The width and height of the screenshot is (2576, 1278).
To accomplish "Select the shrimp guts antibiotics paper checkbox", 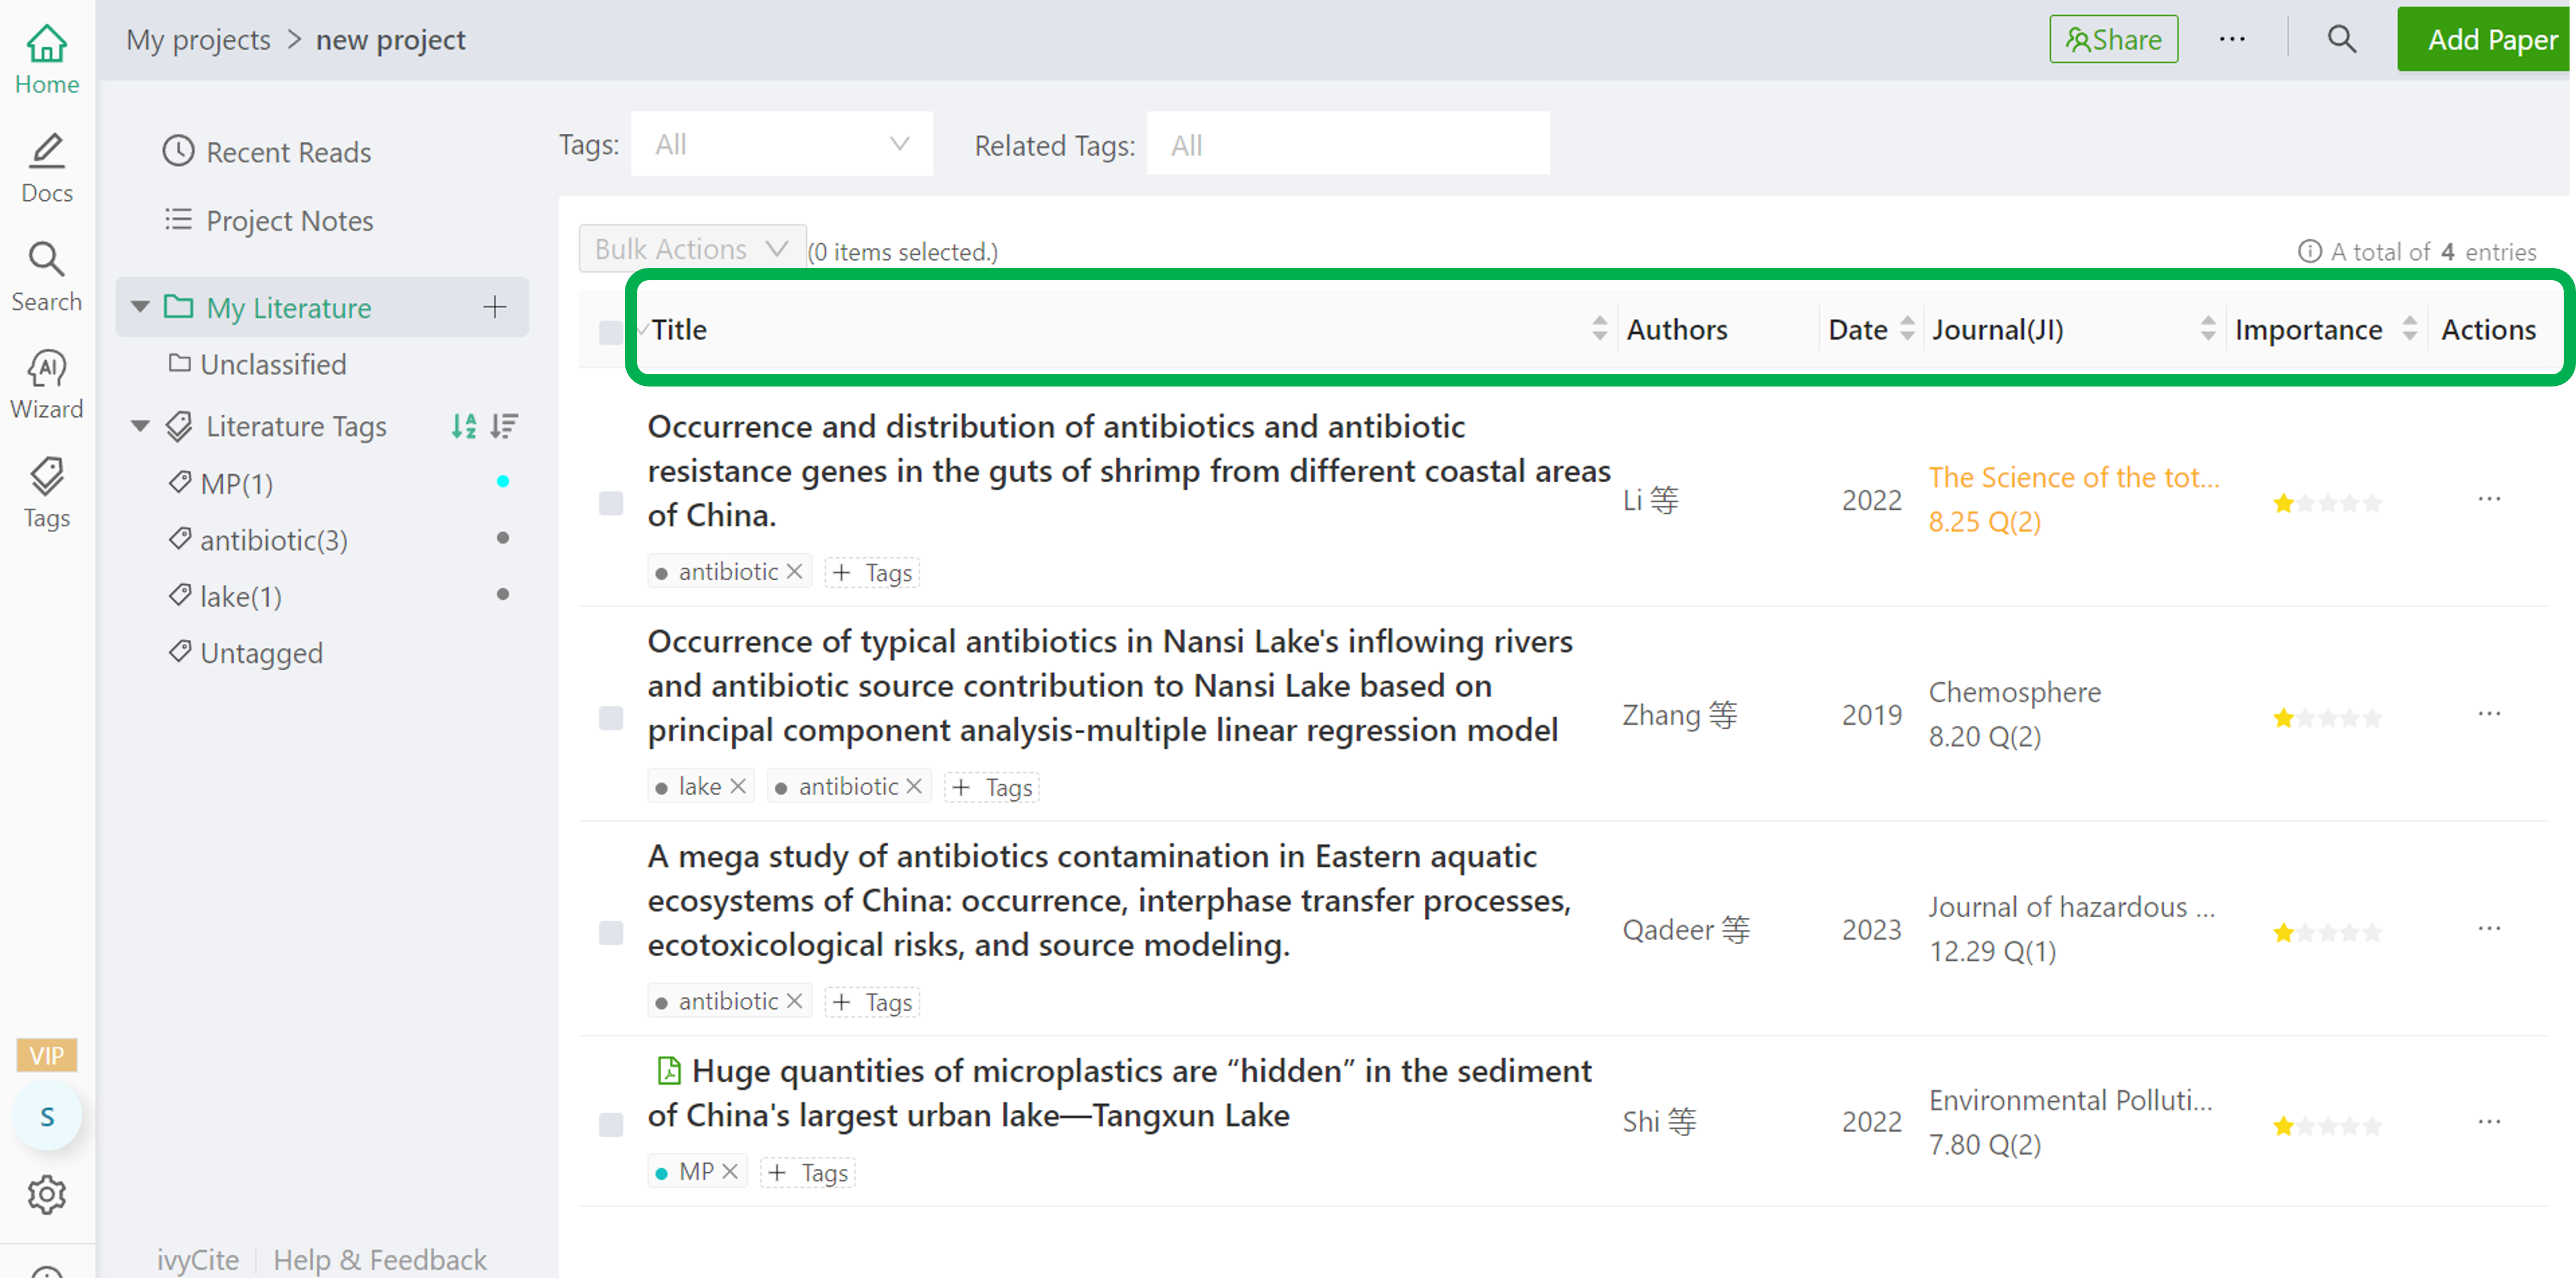I will (x=610, y=503).
